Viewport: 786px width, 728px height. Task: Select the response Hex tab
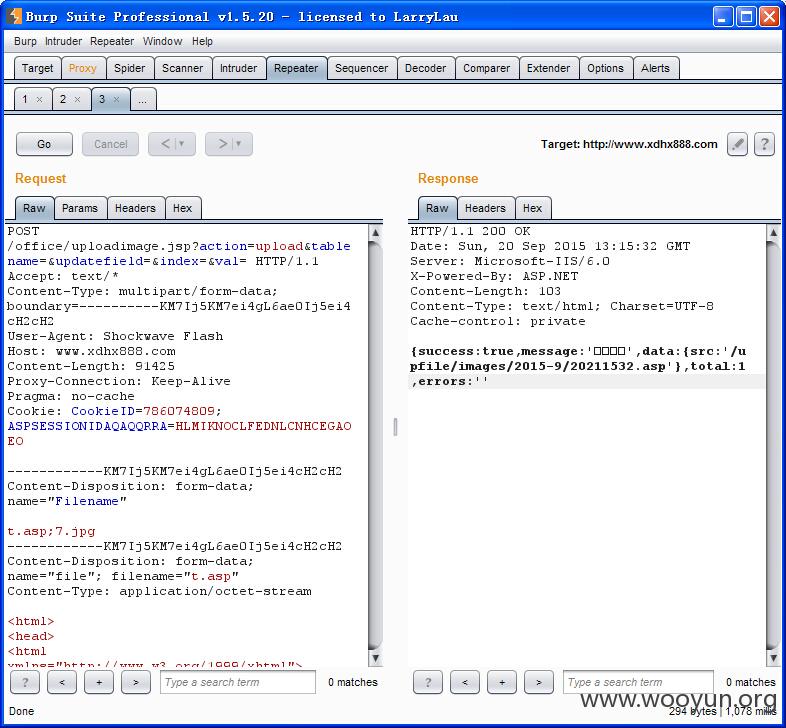[x=532, y=208]
